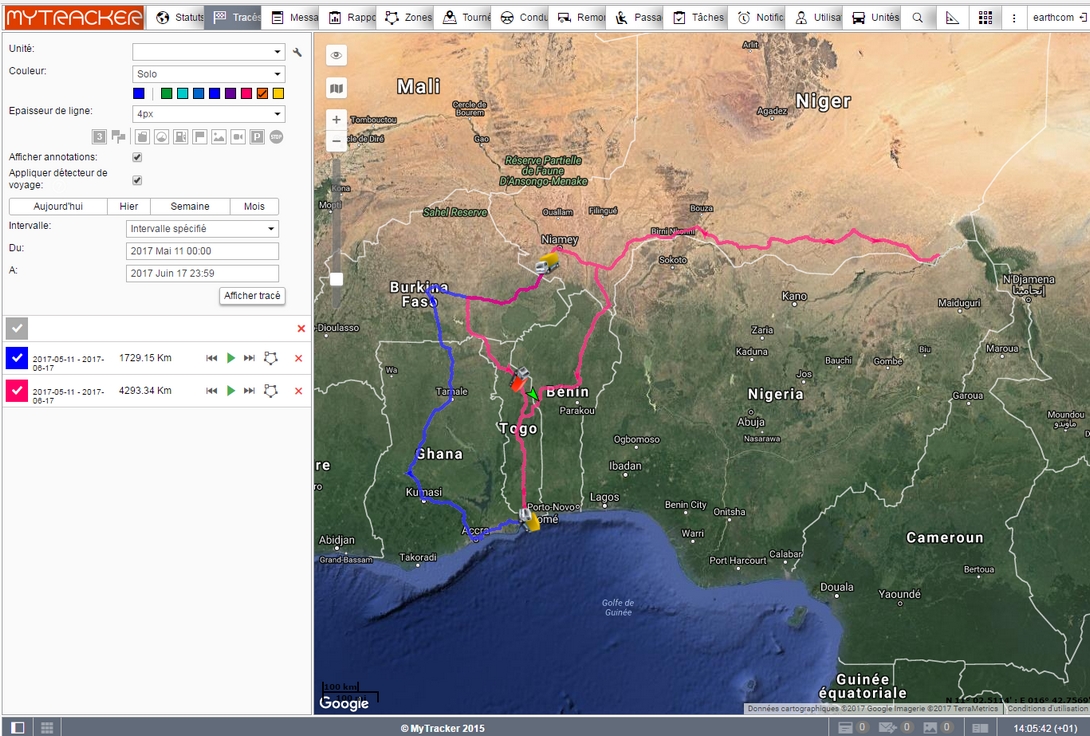1090x736 pixels.
Task: Click the map layers icon on the map
Action: coord(336,88)
